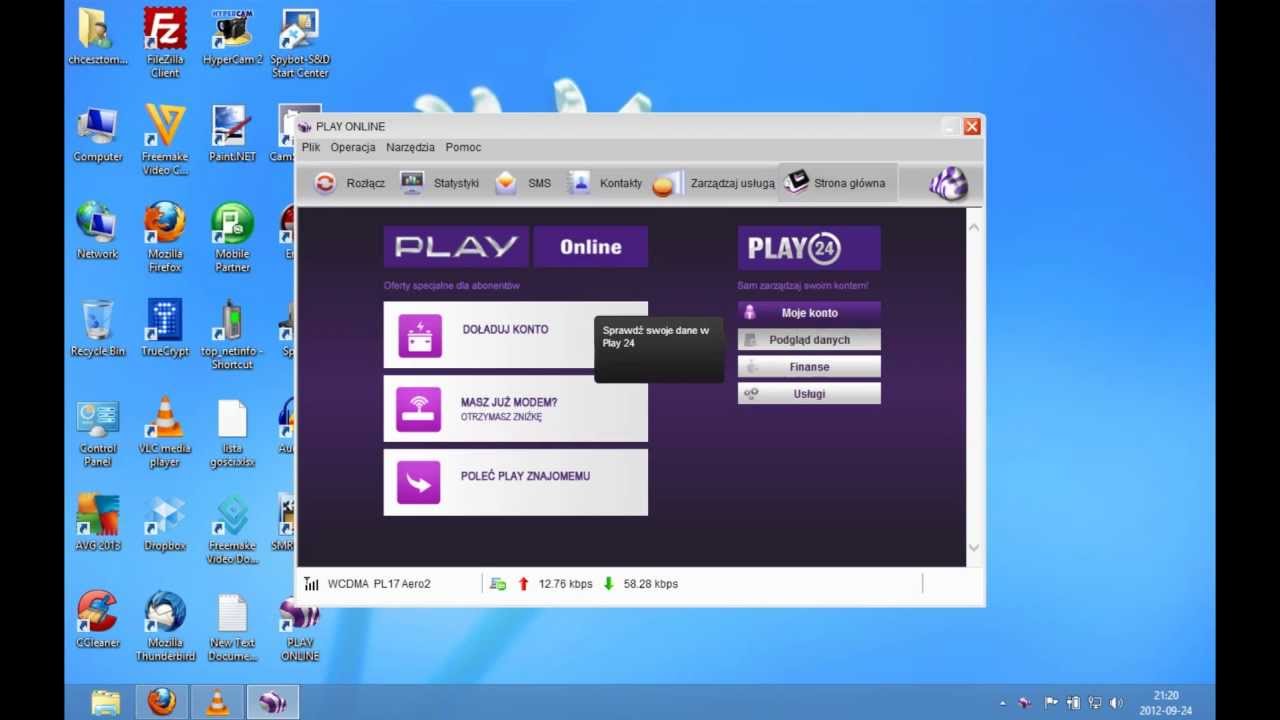The height and width of the screenshot is (720, 1280).
Task: Open Statystyki from the toolbar
Action: point(439,183)
